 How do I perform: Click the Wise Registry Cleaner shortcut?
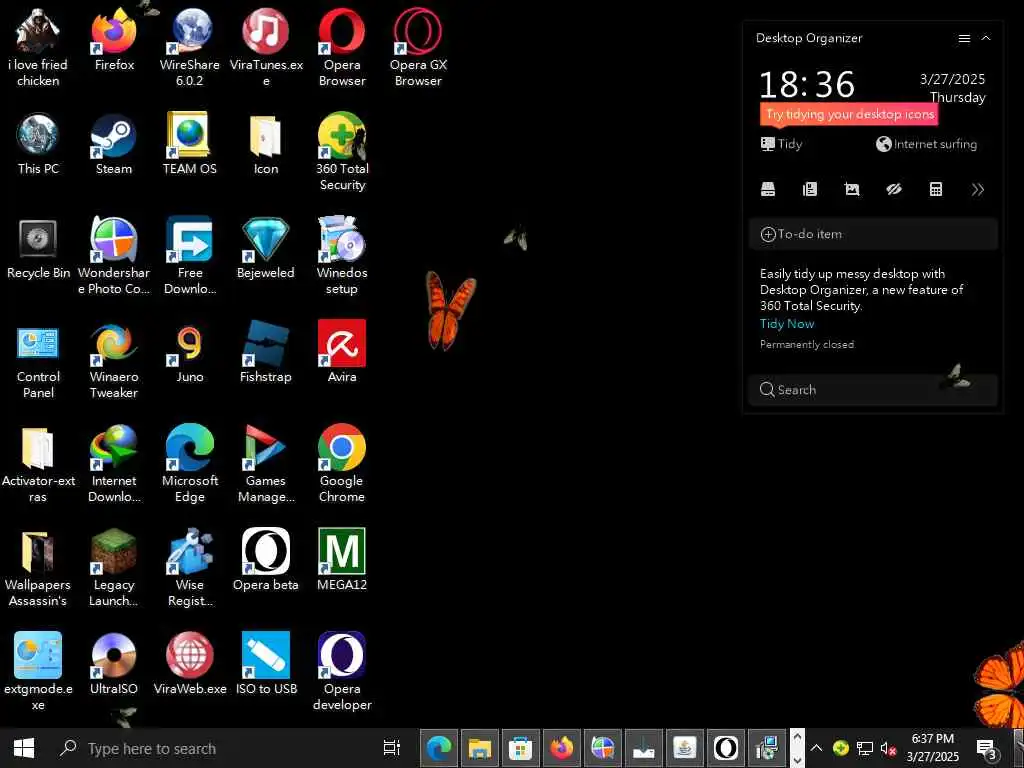(189, 568)
